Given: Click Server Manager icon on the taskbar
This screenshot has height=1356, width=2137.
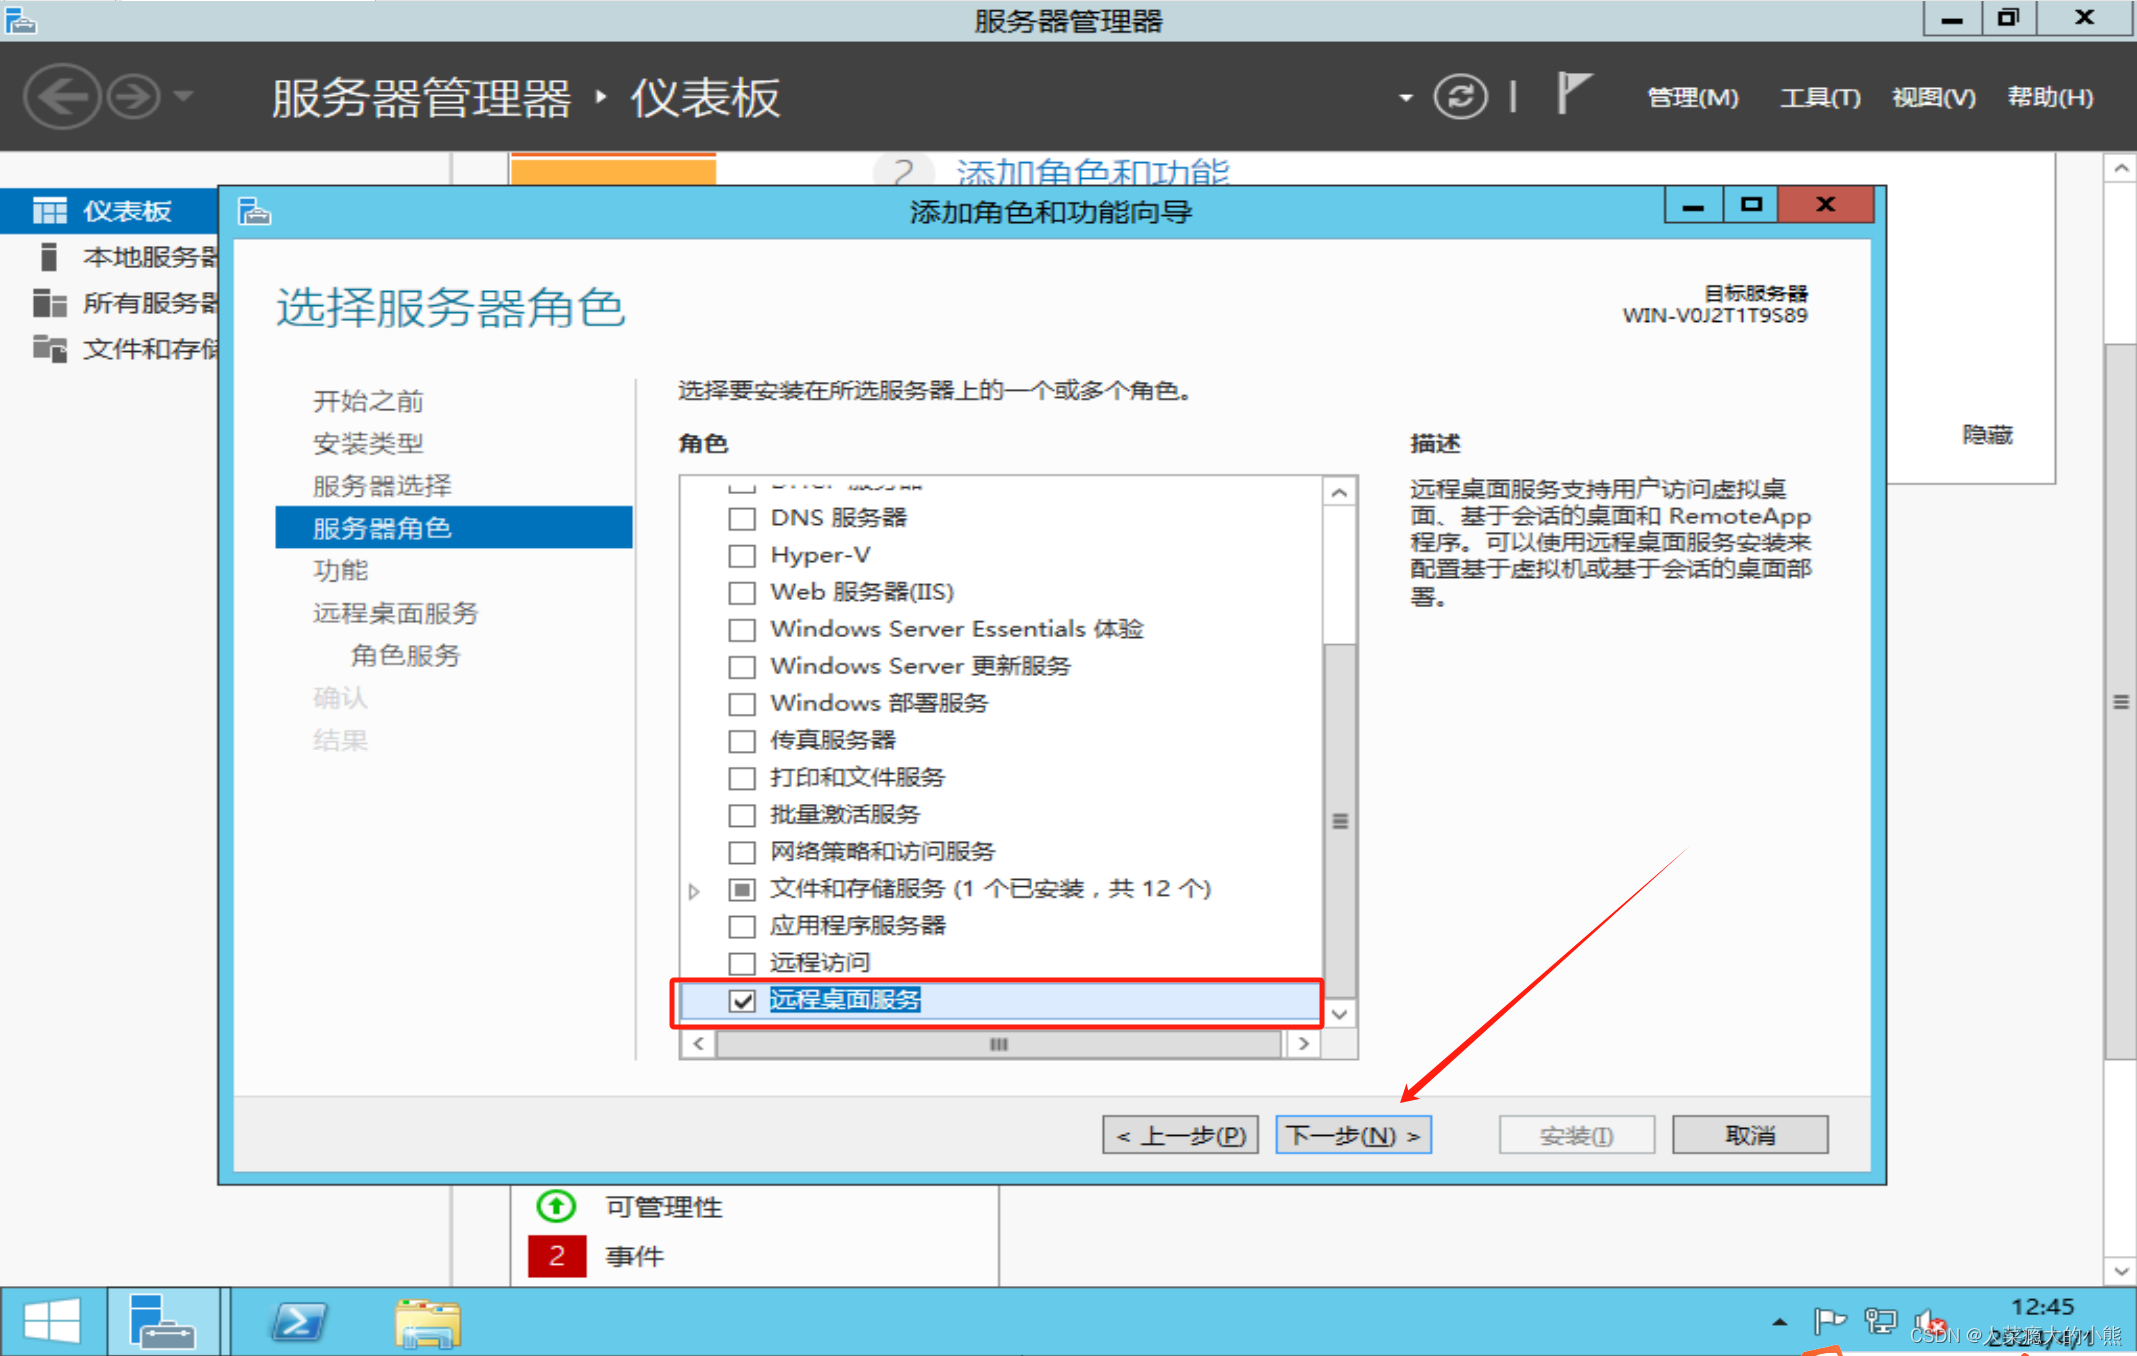Looking at the screenshot, I should (164, 1322).
